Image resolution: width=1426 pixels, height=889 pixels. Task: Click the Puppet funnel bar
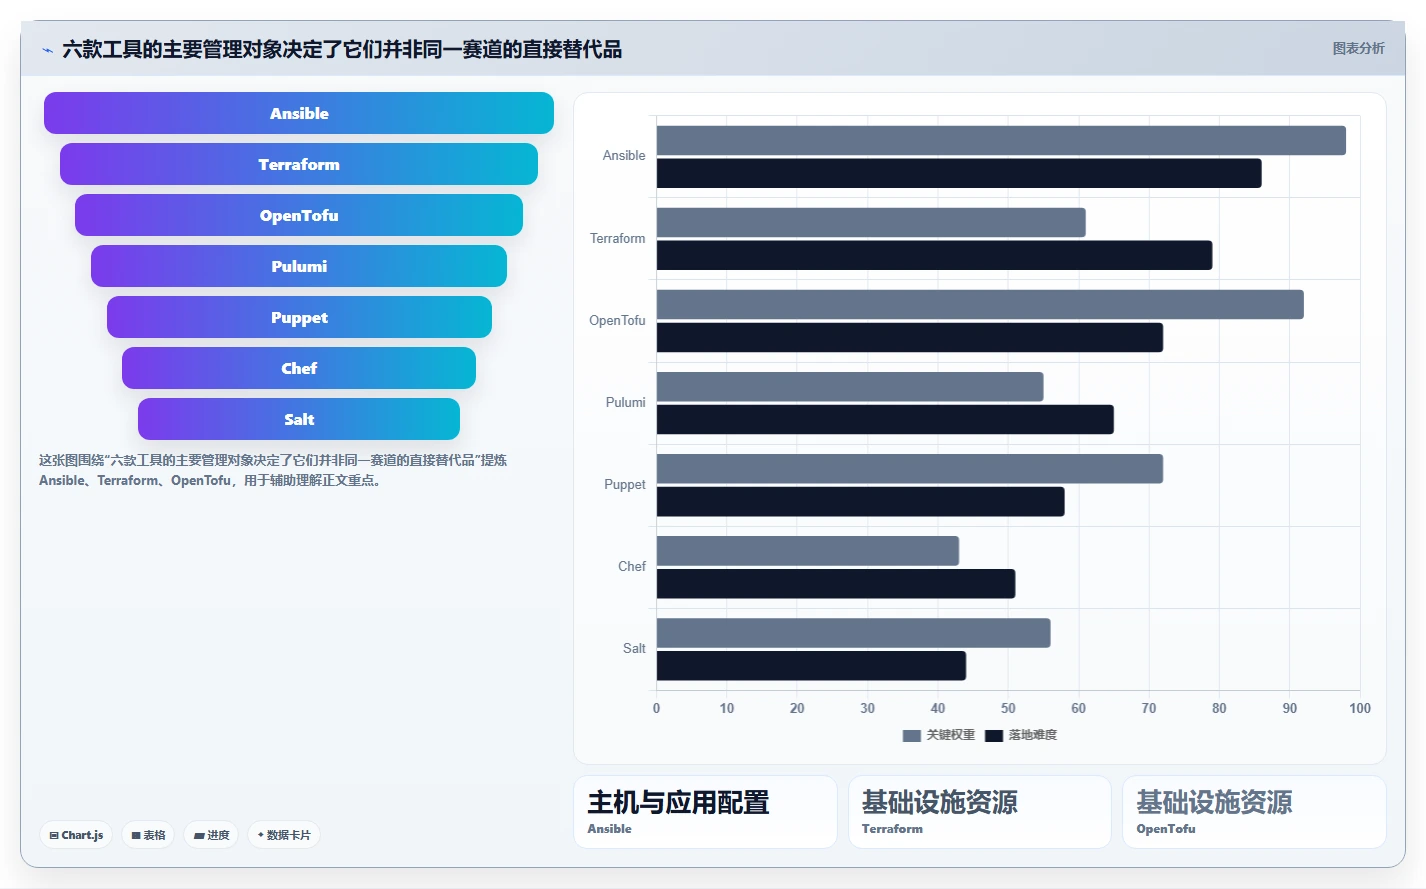[x=299, y=317]
